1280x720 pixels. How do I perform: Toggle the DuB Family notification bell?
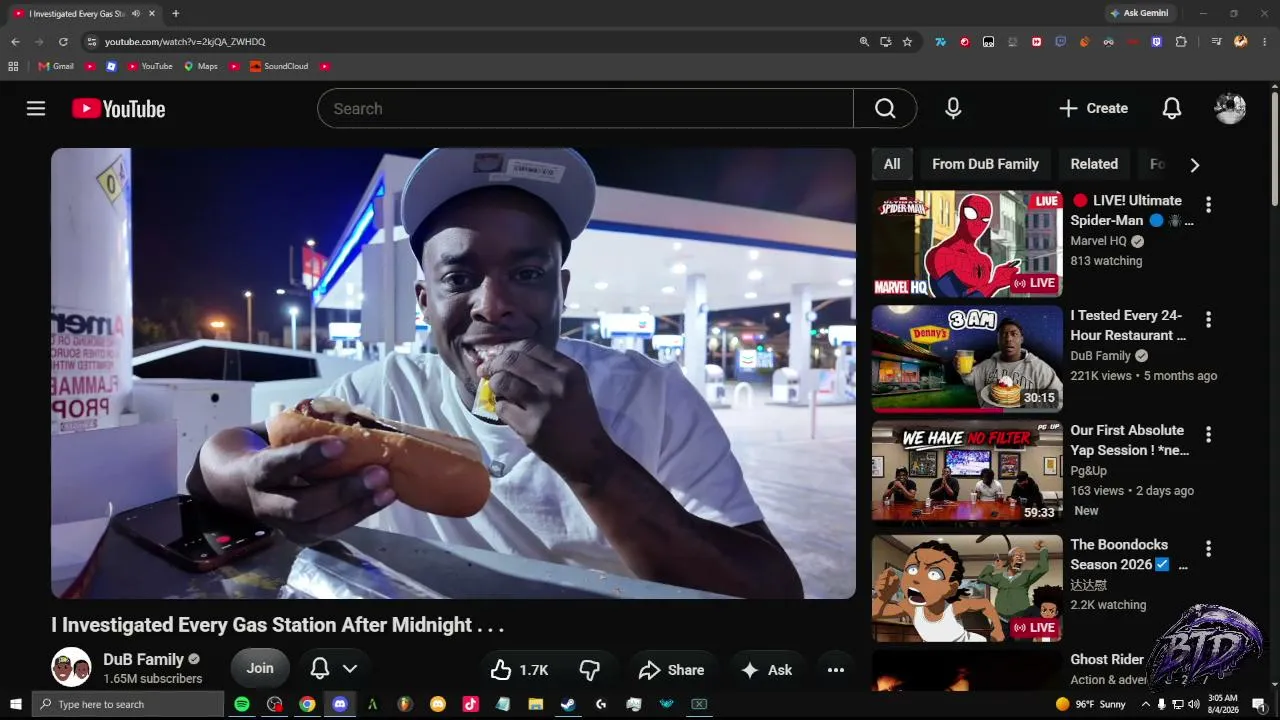click(320, 669)
